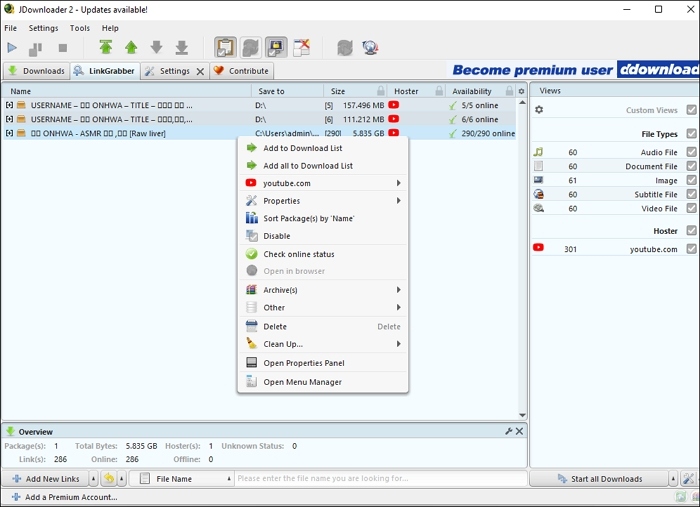
Task: Click the check for updates globe icon
Action: (x=371, y=48)
